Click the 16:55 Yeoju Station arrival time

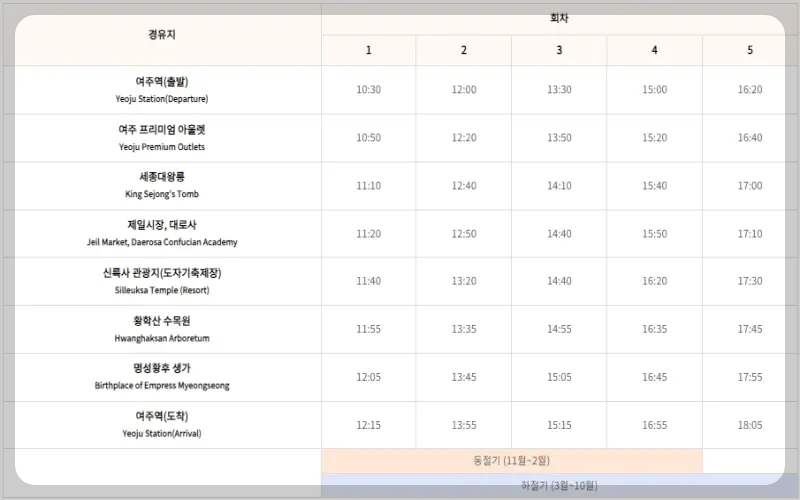(655, 425)
